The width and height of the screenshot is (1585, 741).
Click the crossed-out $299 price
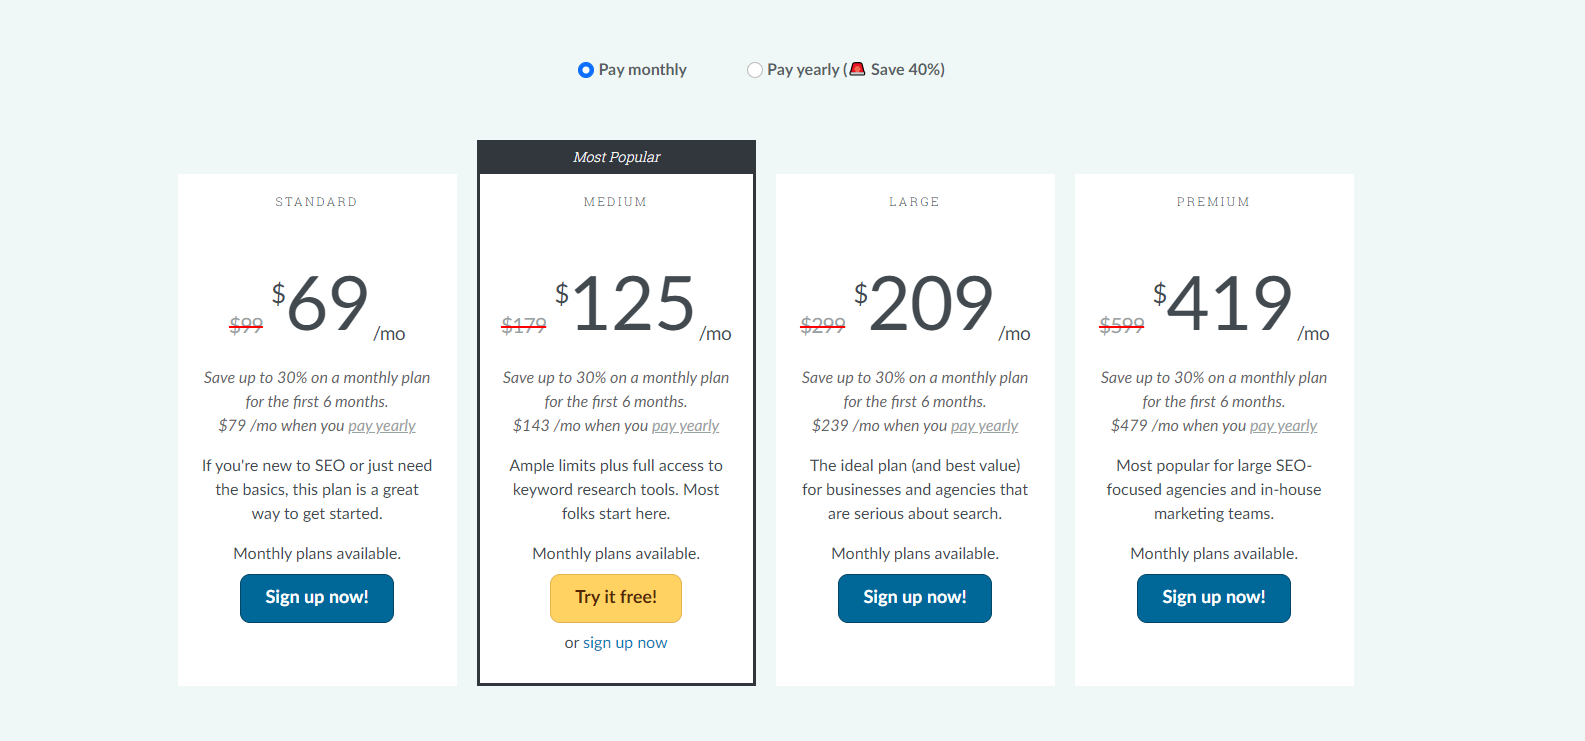(x=823, y=325)
